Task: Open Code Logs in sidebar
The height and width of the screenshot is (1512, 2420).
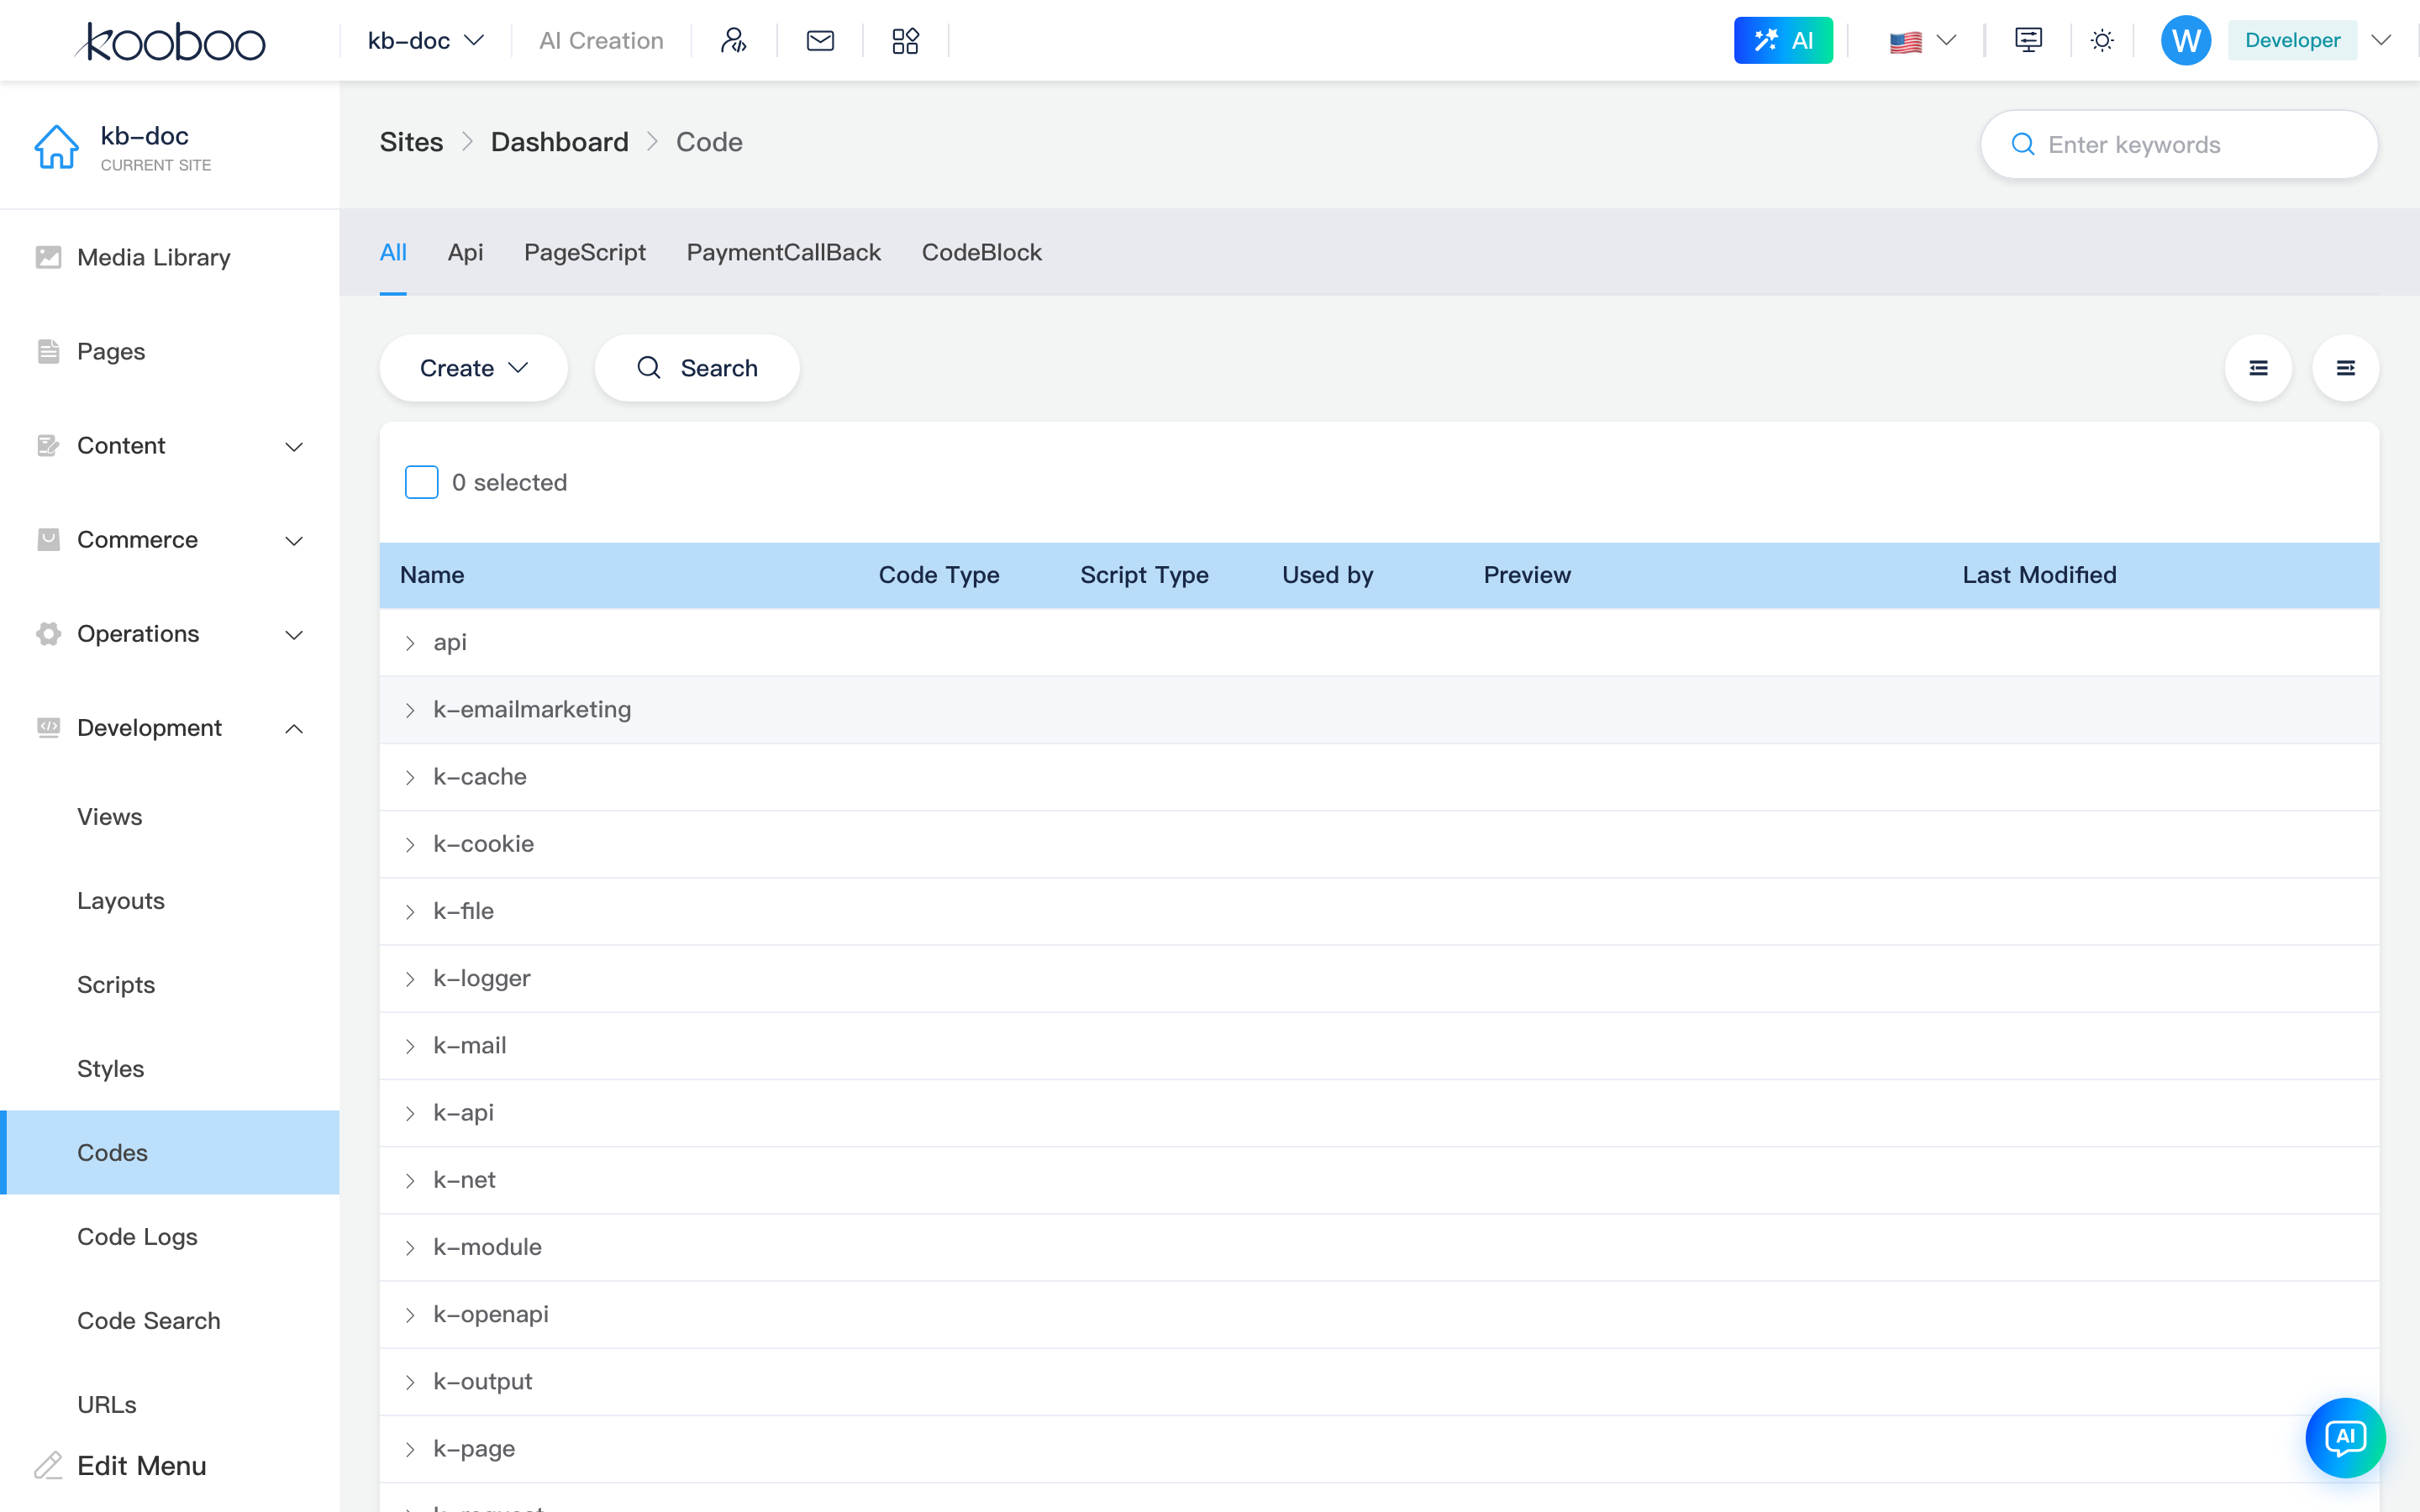Action: click(x=137, y=1237)
